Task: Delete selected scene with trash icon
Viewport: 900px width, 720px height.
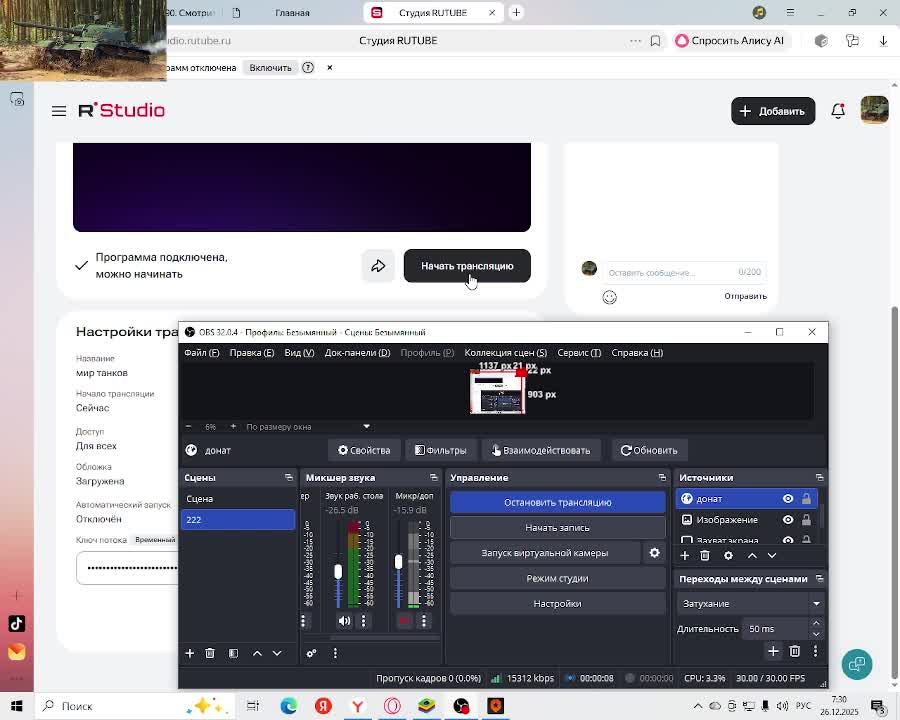Action: click(x=210, y=653)
